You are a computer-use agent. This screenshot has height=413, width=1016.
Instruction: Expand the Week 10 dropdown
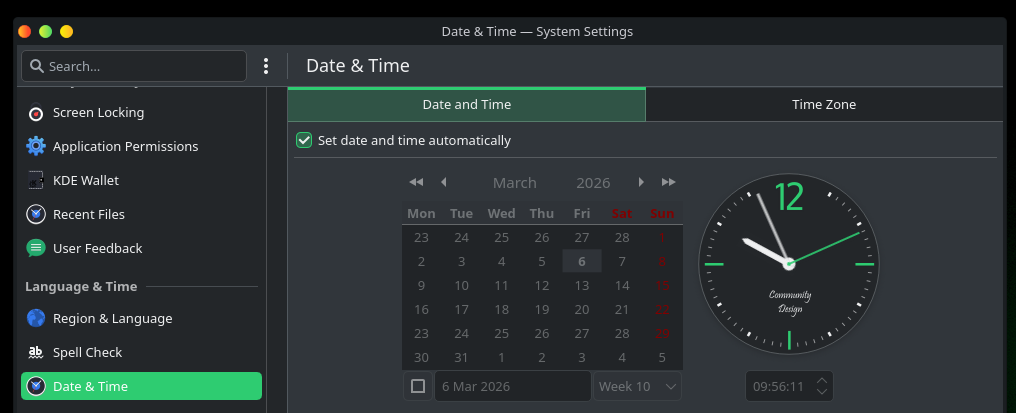tap(637, 386)
